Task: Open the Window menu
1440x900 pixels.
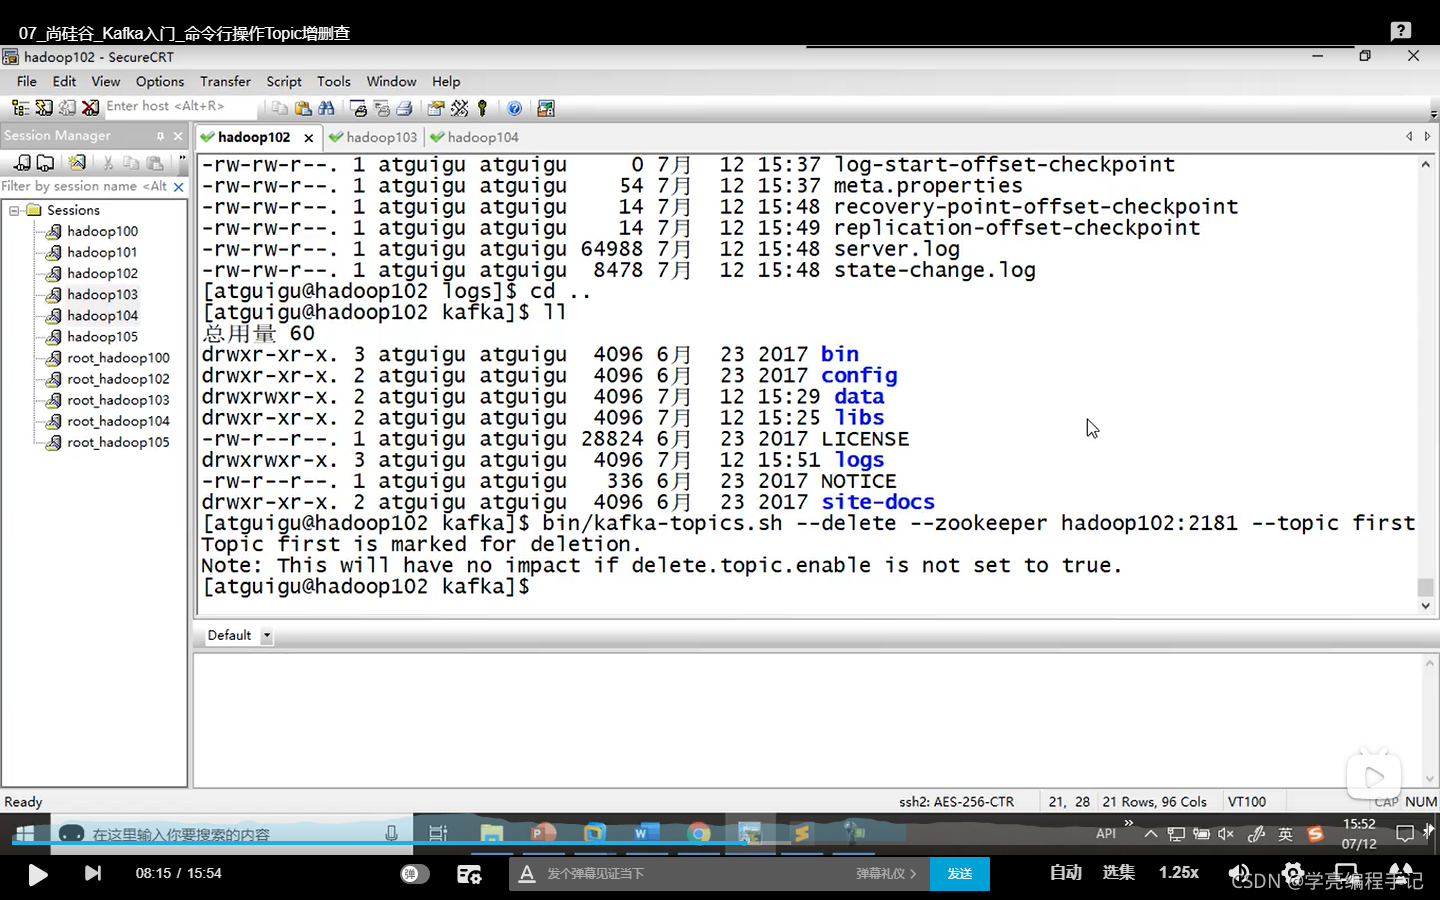Action: tap(391, 82)
